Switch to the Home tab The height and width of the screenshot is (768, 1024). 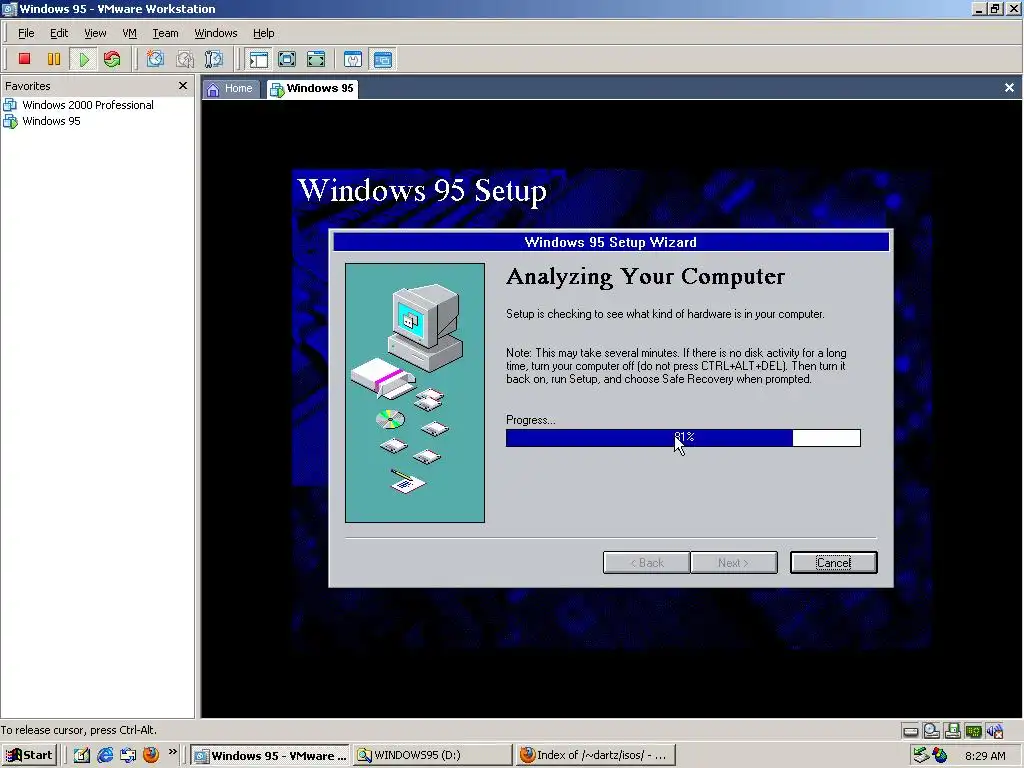(231, 88)
